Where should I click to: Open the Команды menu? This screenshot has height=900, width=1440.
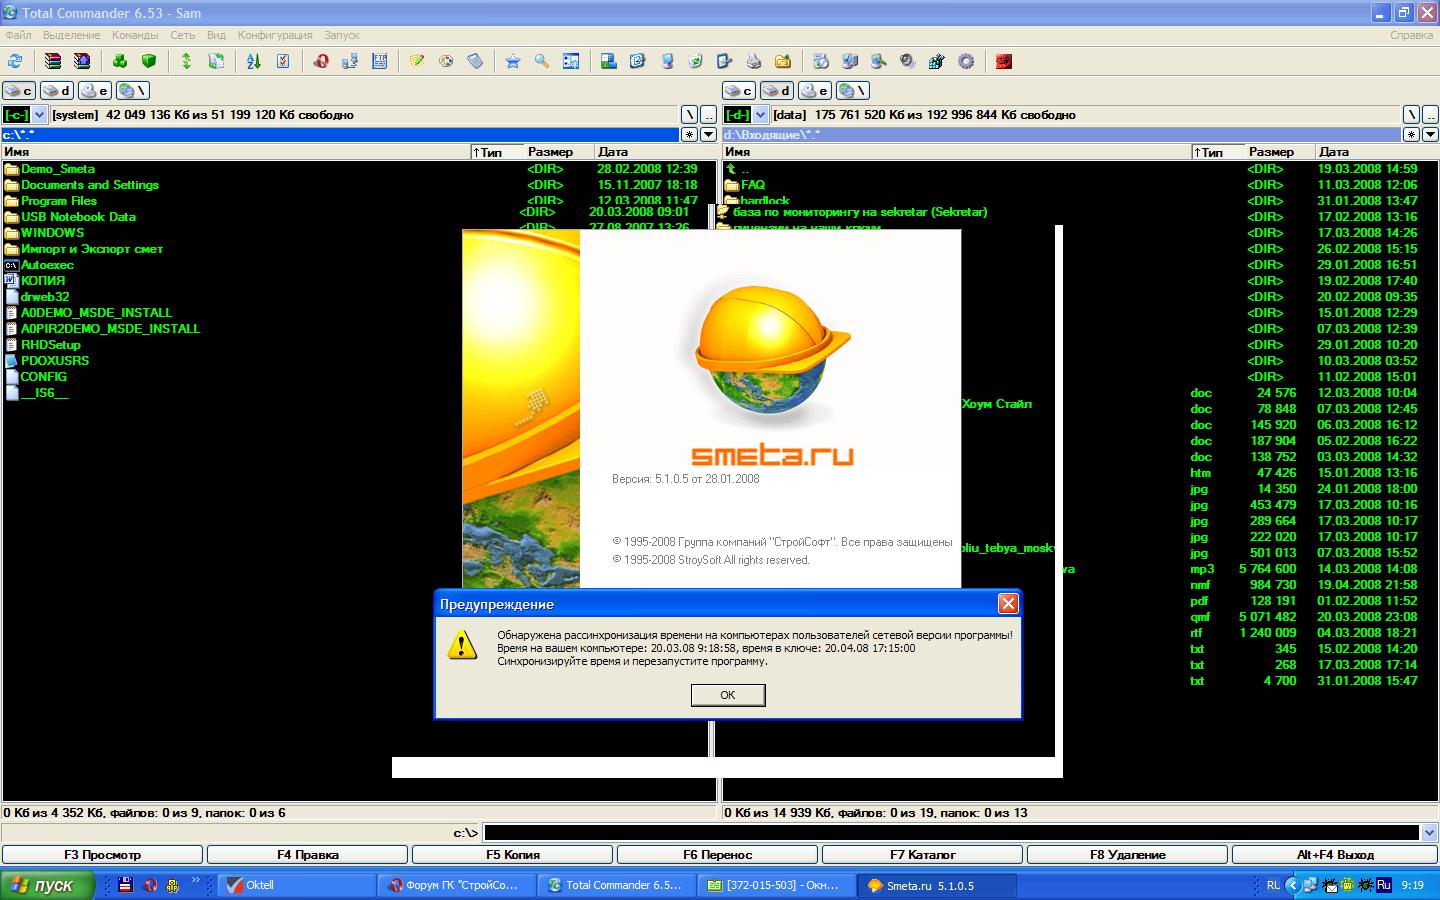point(135,35)
